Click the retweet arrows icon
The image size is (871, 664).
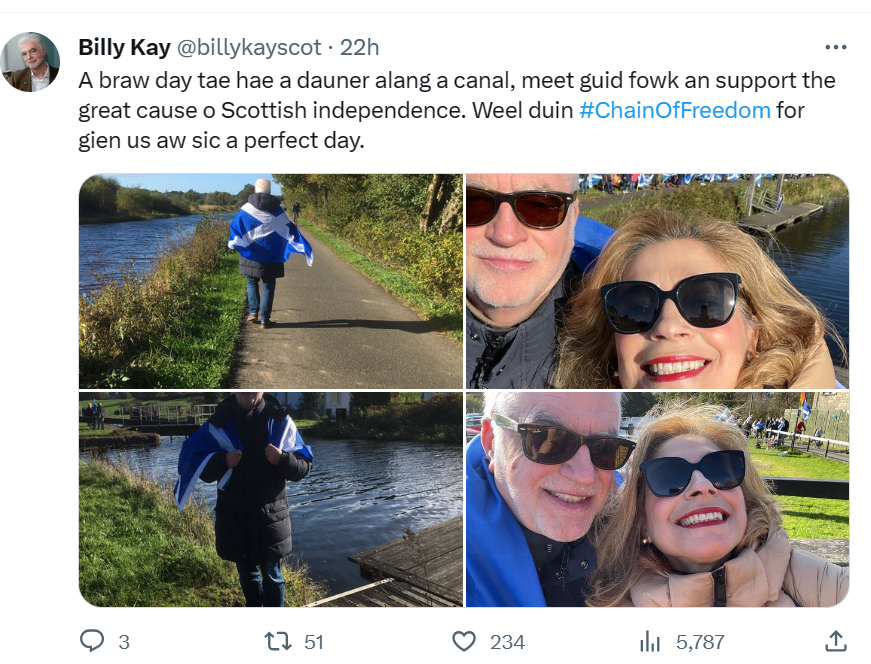tap(277, 641)
